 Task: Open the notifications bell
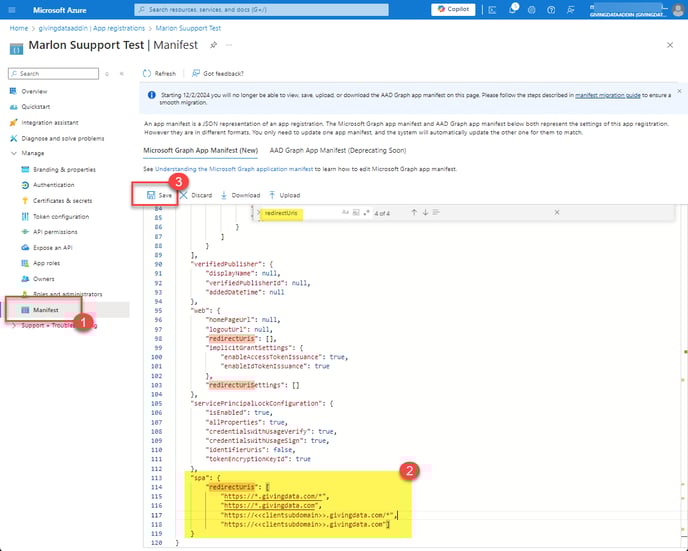(x=512, y=10)
